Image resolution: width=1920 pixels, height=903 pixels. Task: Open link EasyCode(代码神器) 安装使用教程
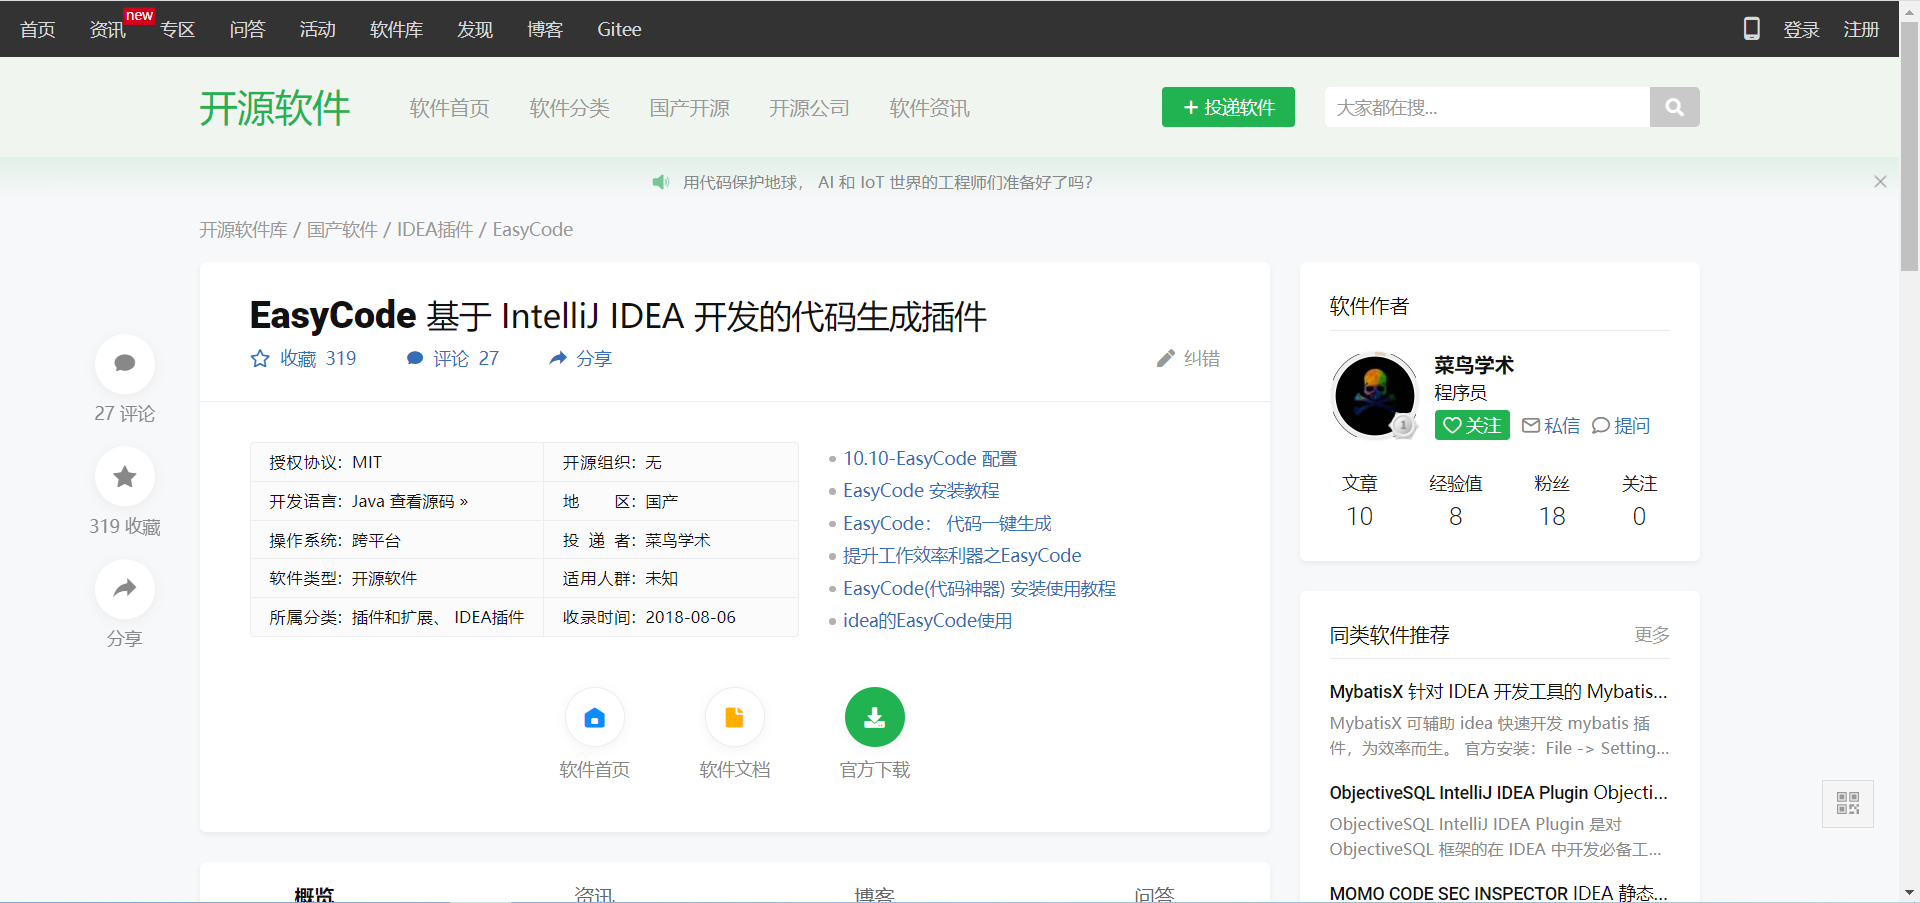point(979,588)
